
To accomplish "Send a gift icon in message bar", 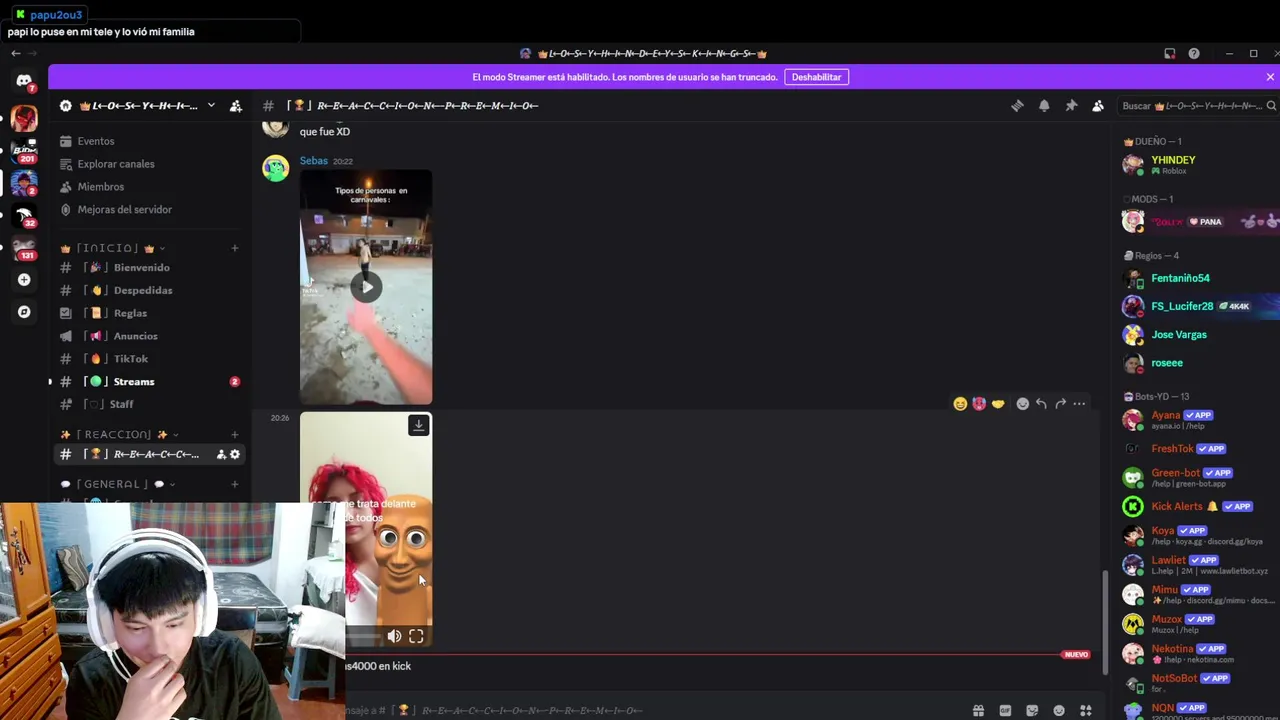I will [x=978, y=711].
